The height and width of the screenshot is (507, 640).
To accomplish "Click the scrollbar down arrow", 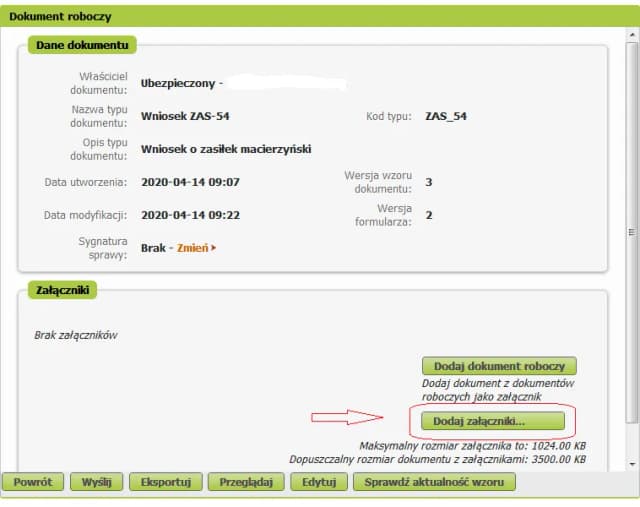I will click(x=631, y=464).
